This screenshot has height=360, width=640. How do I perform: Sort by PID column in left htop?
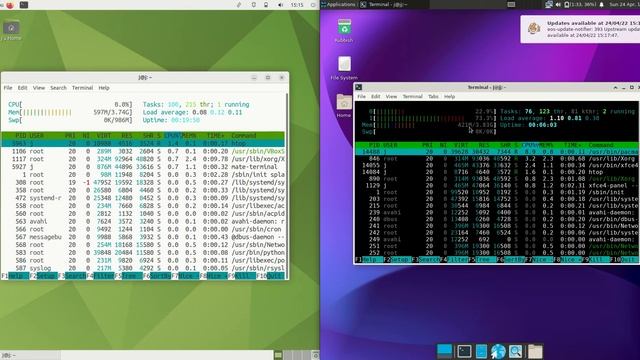(x=20, y=136)
